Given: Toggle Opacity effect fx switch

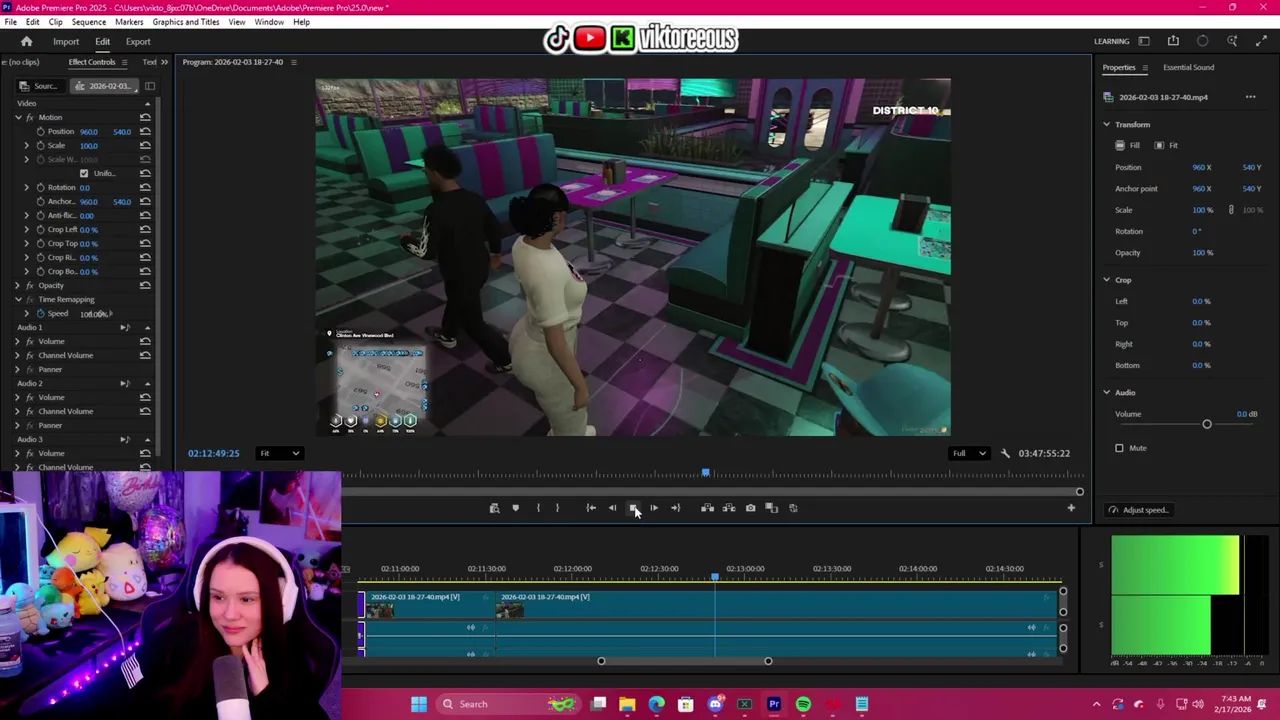Looking at the screenshot, I should click(30, 285).
